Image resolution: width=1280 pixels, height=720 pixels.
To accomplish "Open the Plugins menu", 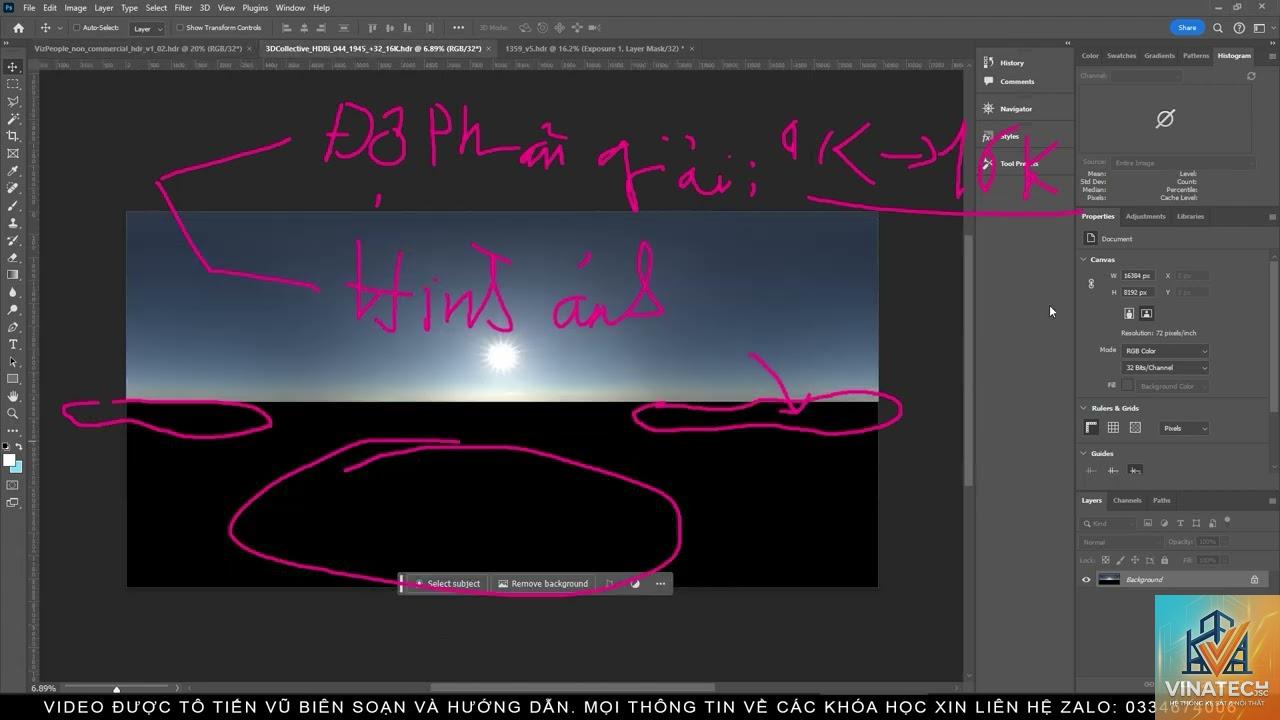I will 255,7.
